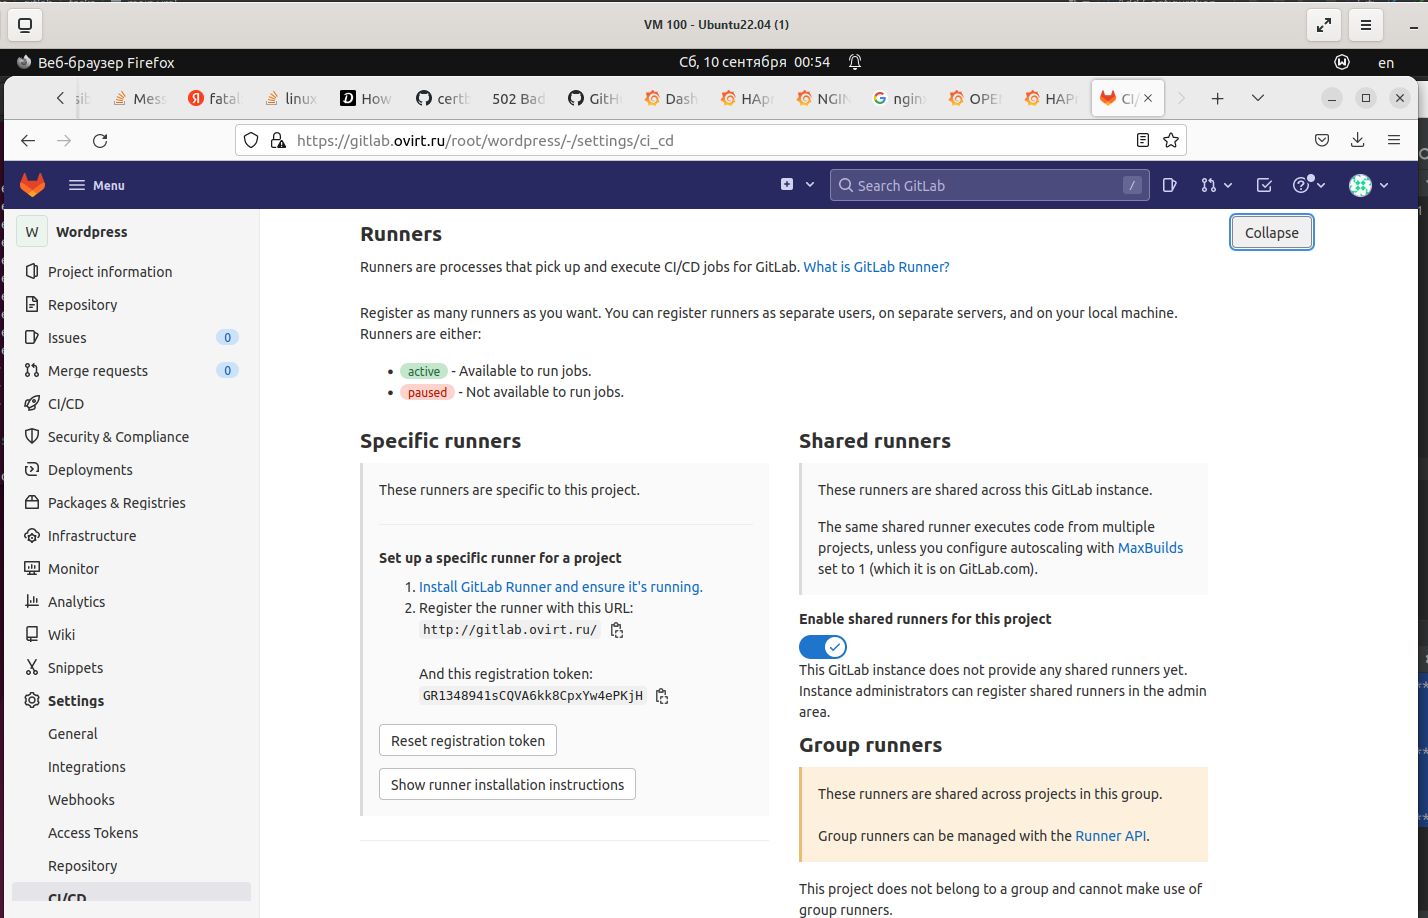Screen dimensions: 1428x918
Task: Switch to the Dash tab
Action: coord(671,98)
